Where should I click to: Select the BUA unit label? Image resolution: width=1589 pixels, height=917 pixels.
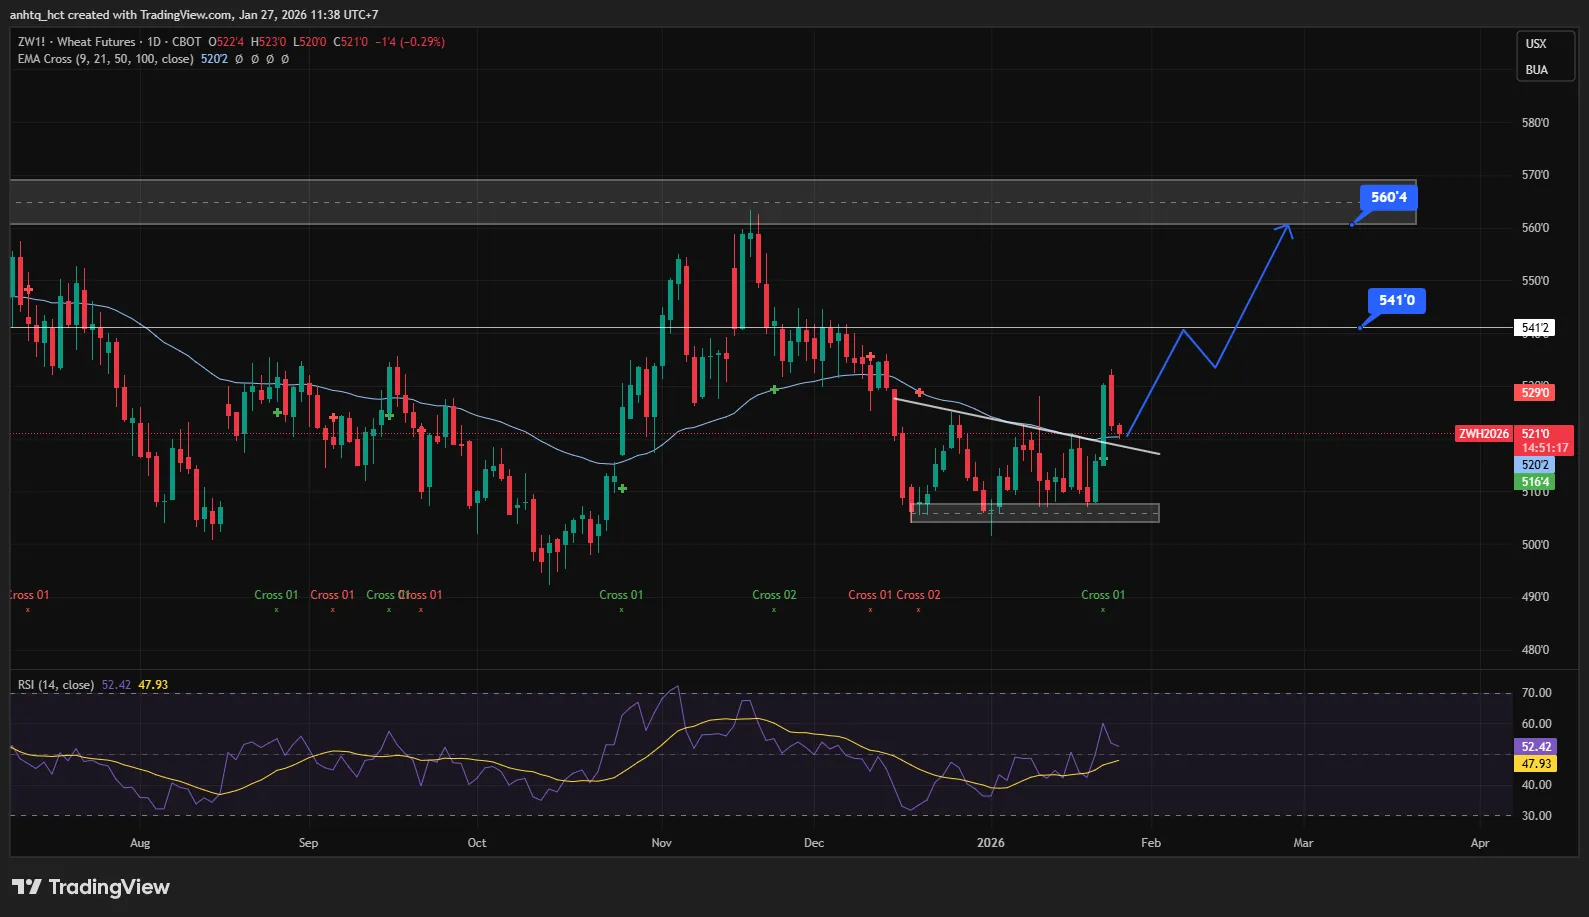coord(1536,70)
